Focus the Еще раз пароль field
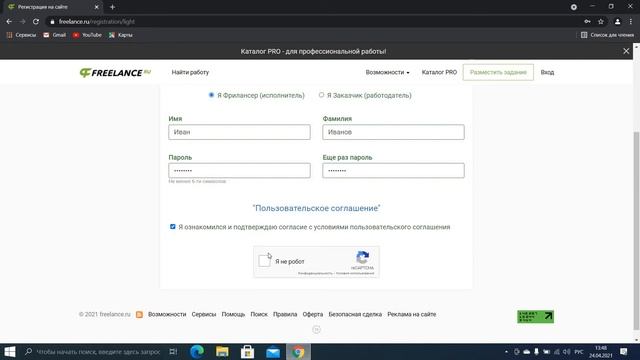This screenshot has width=640, height=360. tap(393, 171)
